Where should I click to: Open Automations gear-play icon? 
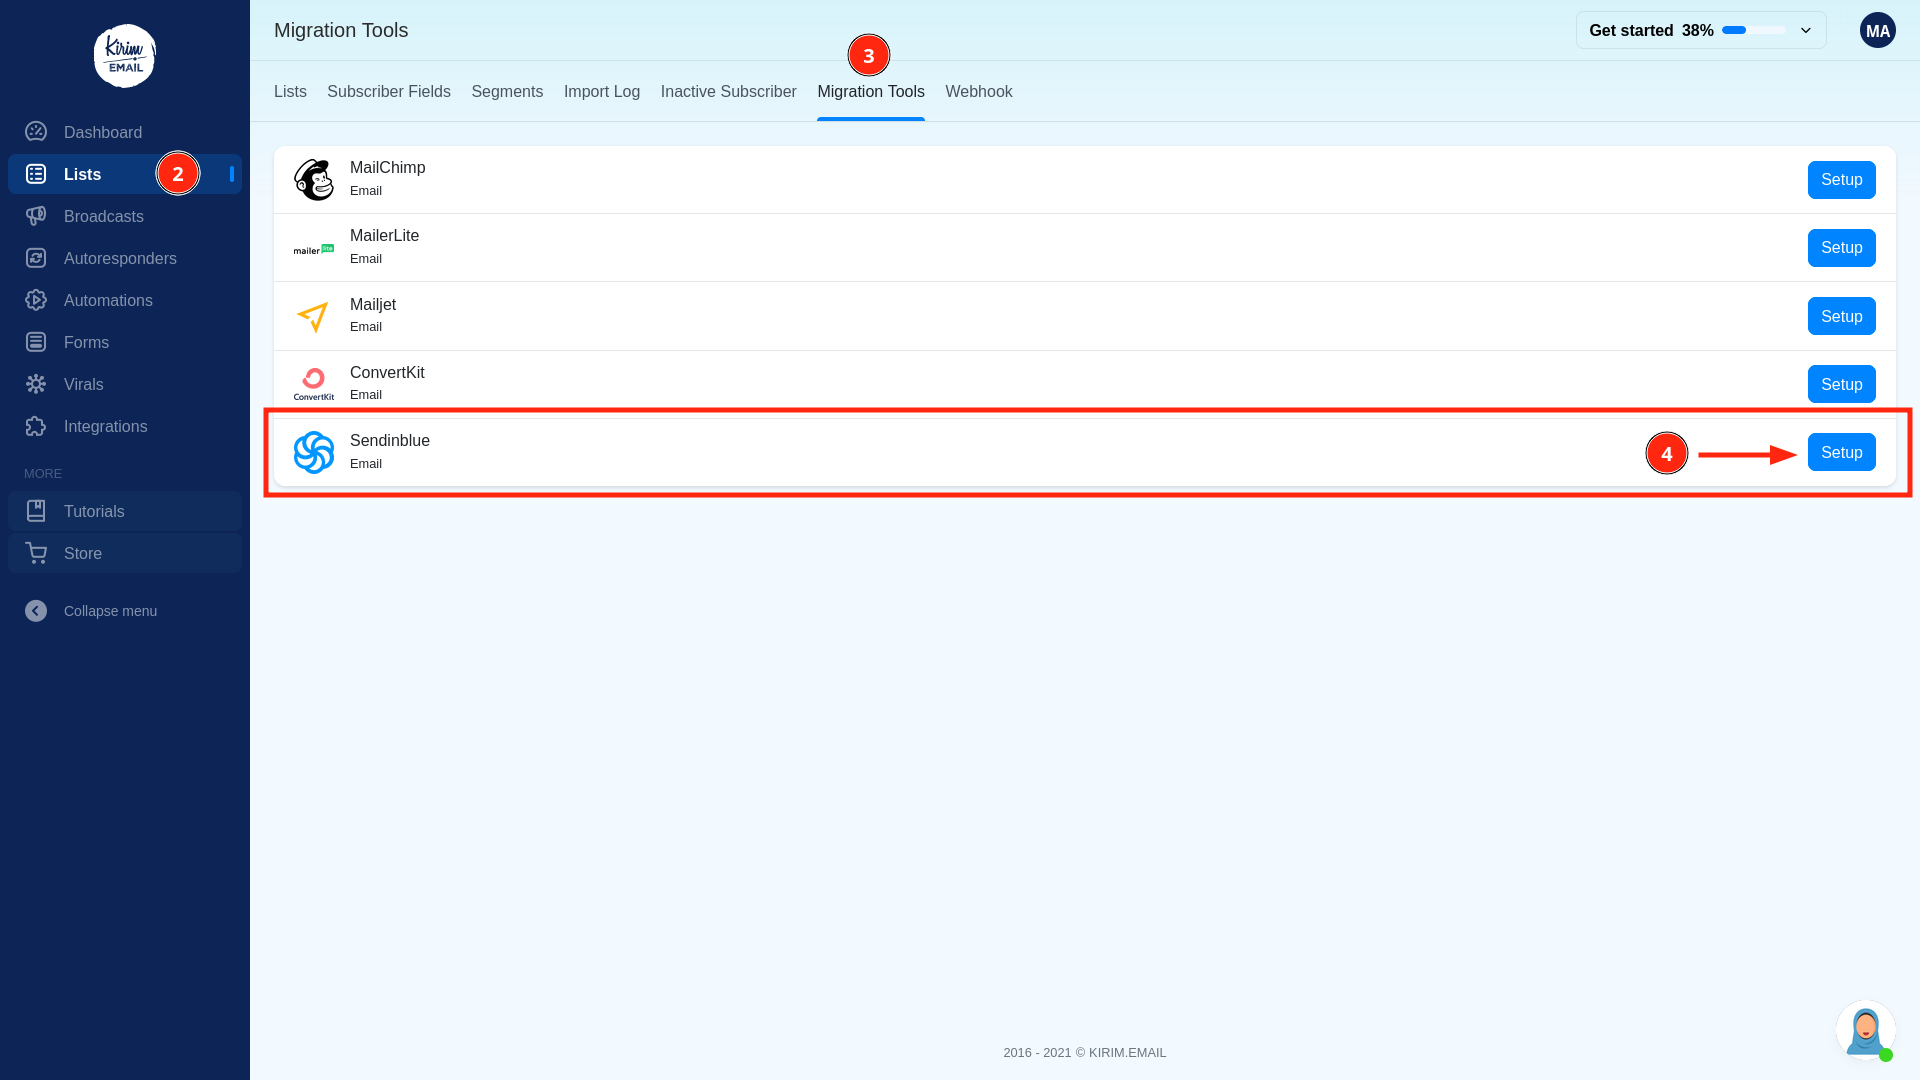point(36,300)
